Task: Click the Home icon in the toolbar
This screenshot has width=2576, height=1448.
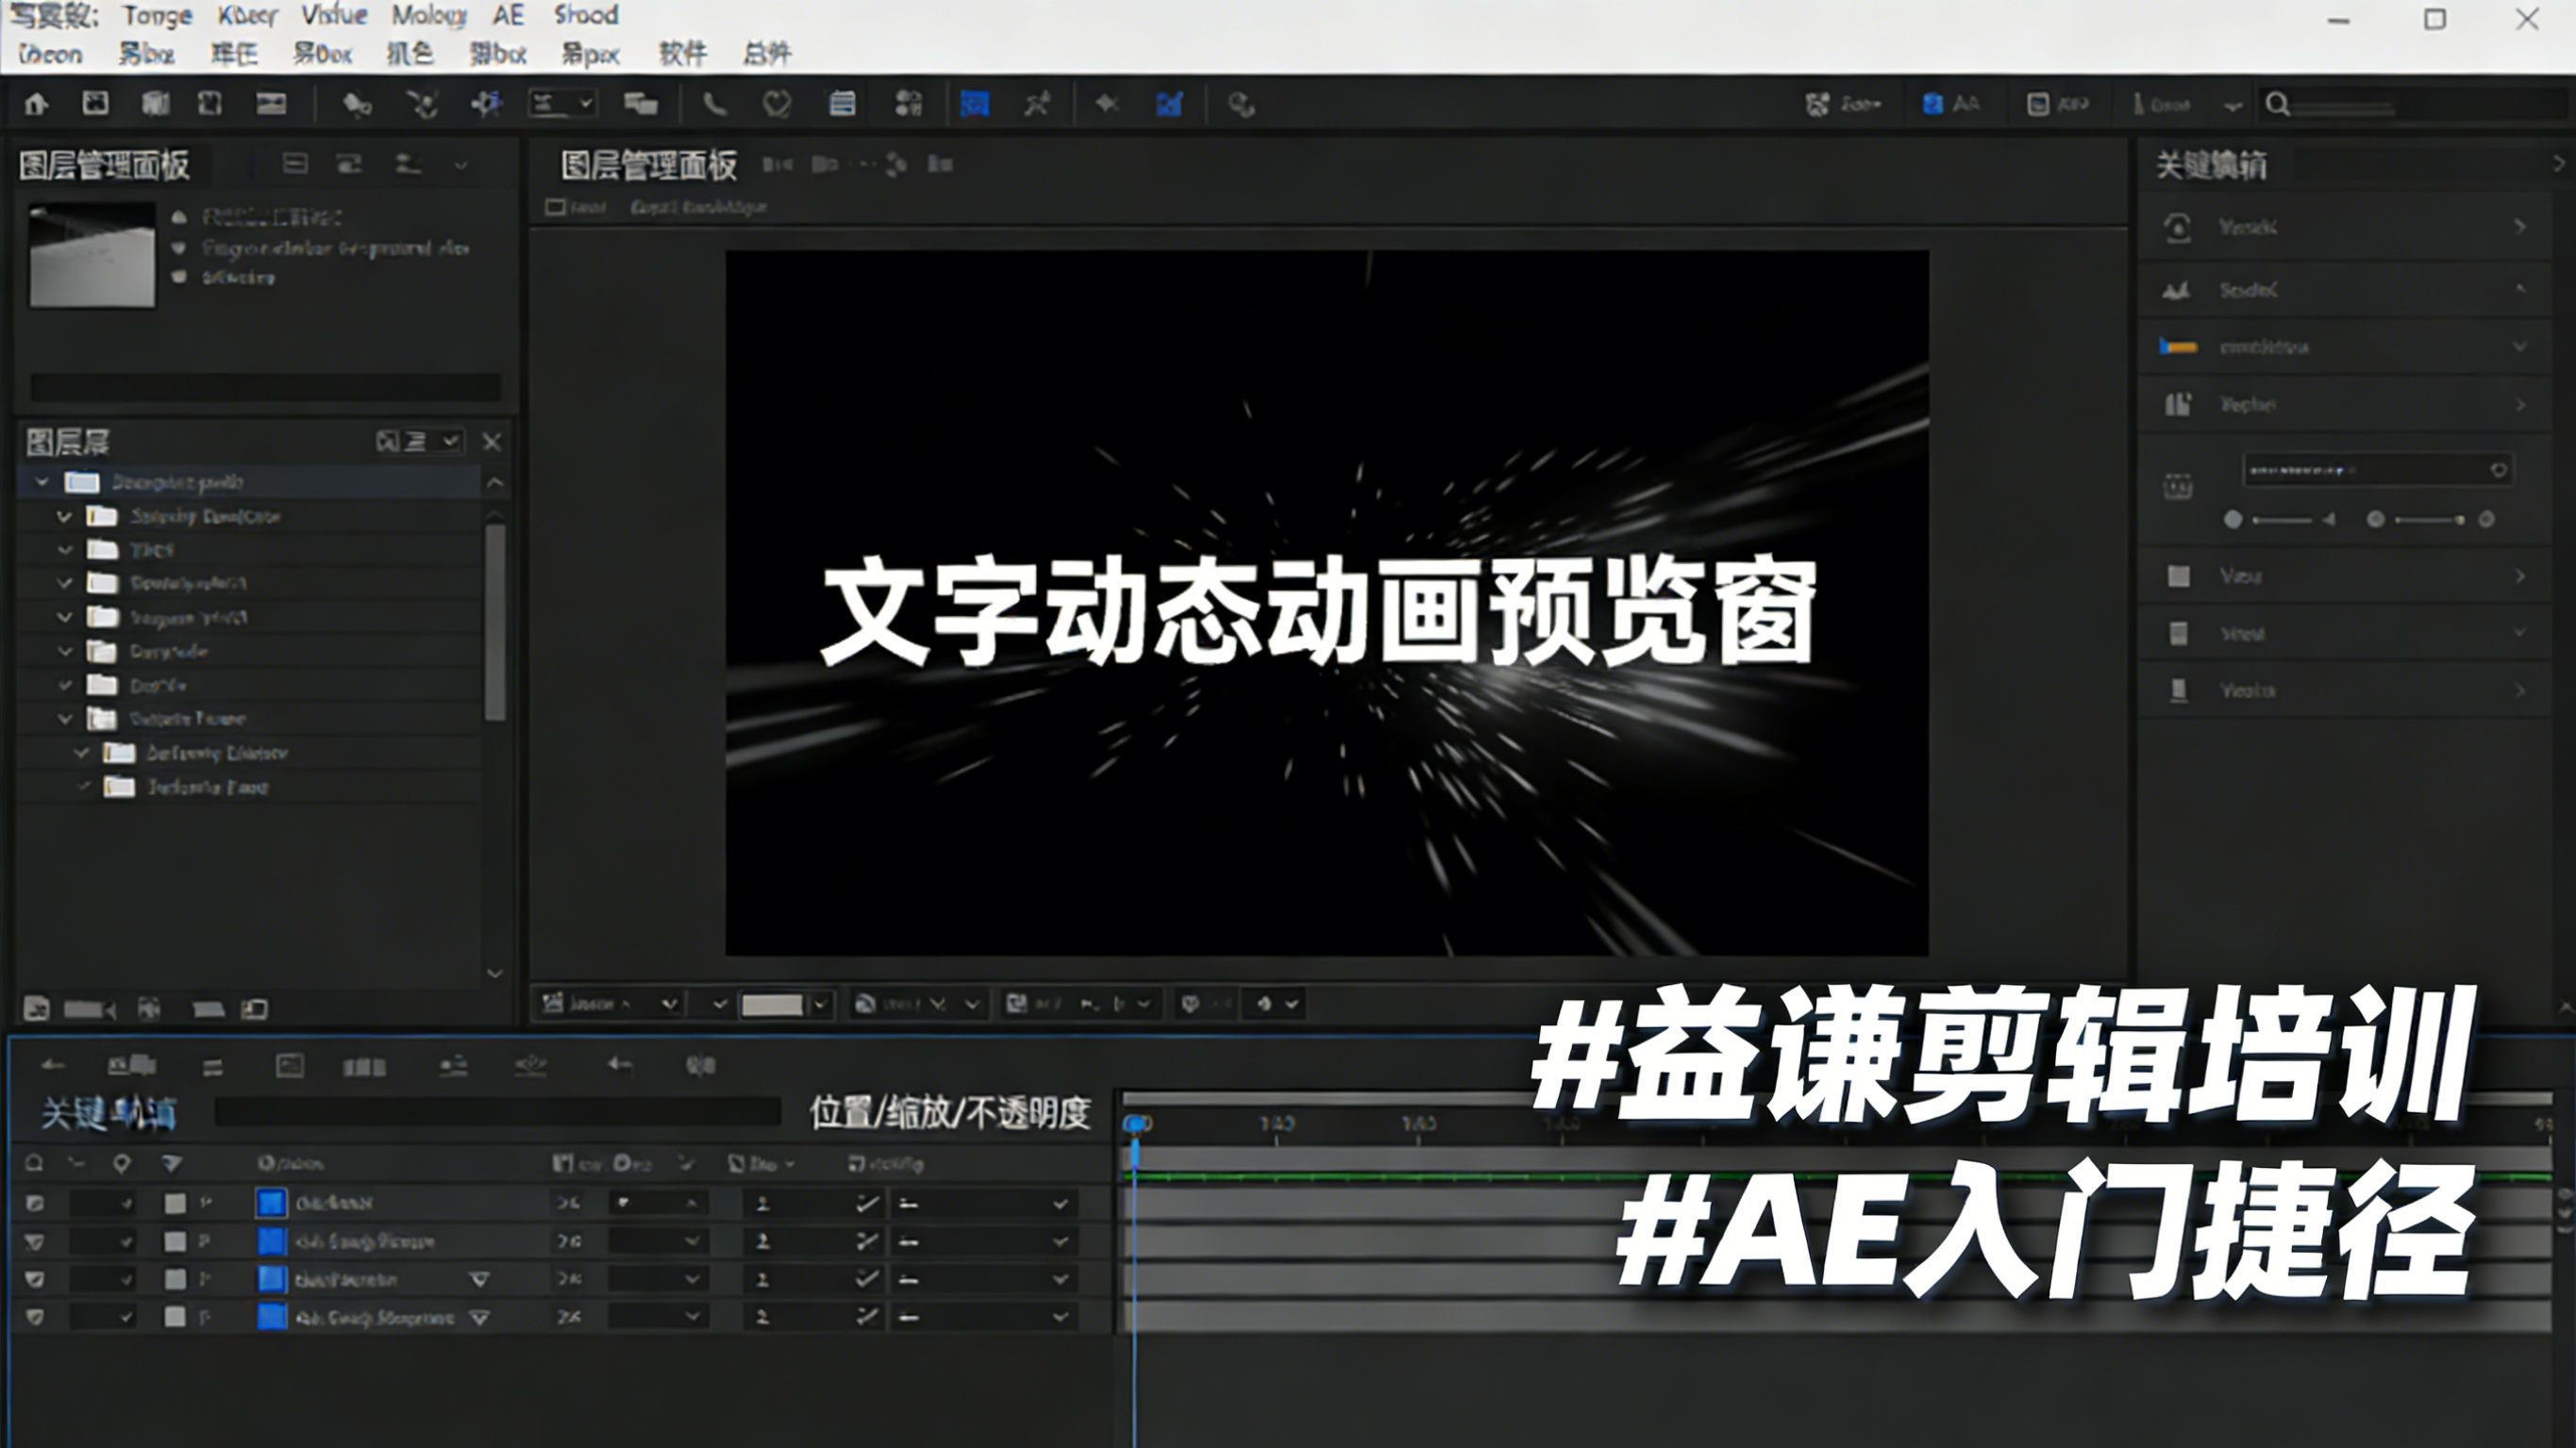Action: [x=37, y=104]
